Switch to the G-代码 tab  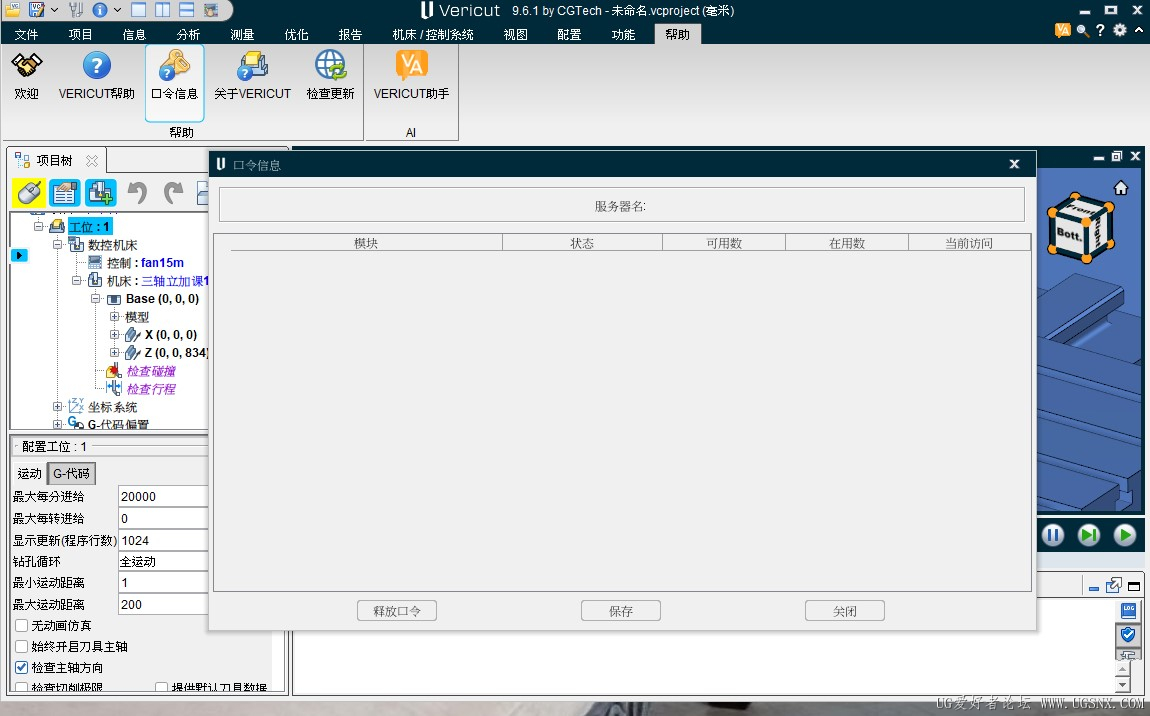[71, 474]
